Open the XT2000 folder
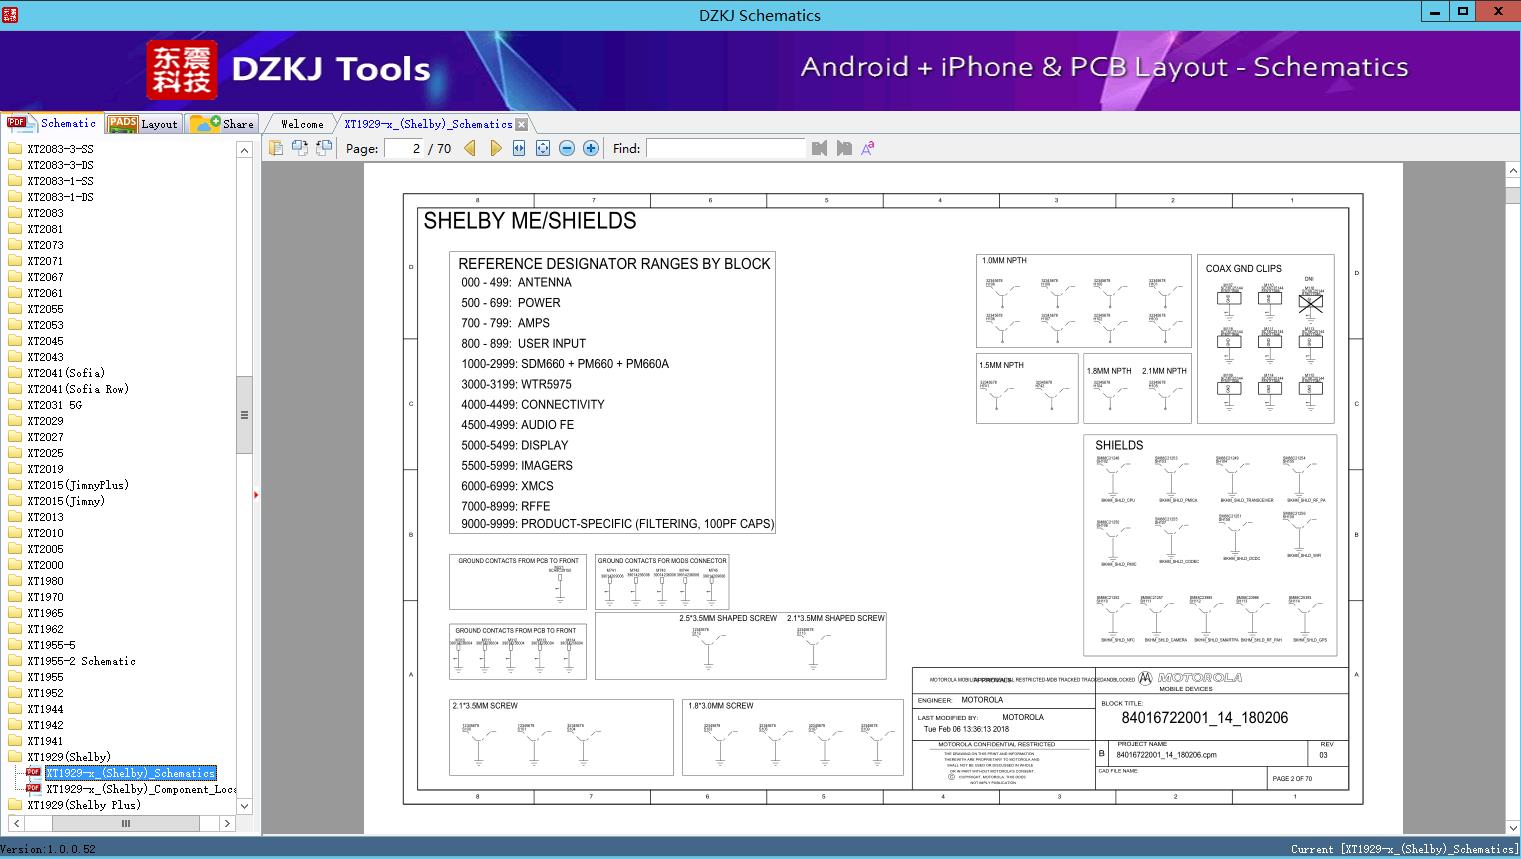This screenshot has width=1521, height=859. point(45,565)
